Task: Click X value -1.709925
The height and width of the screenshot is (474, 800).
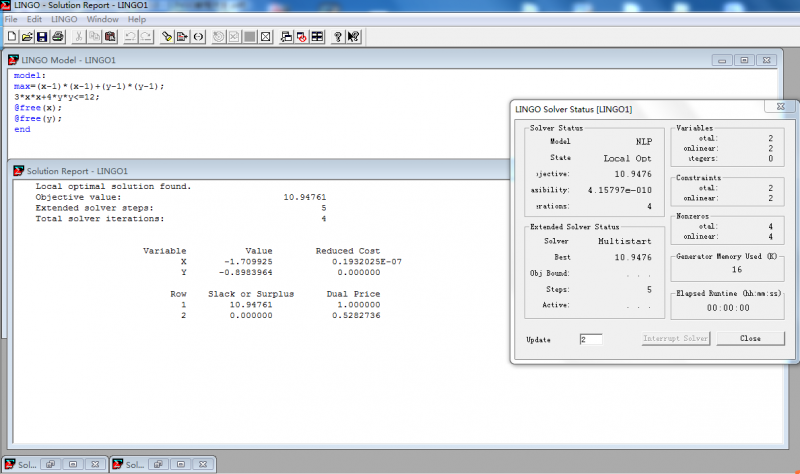Action: click(x=248, y=261)
